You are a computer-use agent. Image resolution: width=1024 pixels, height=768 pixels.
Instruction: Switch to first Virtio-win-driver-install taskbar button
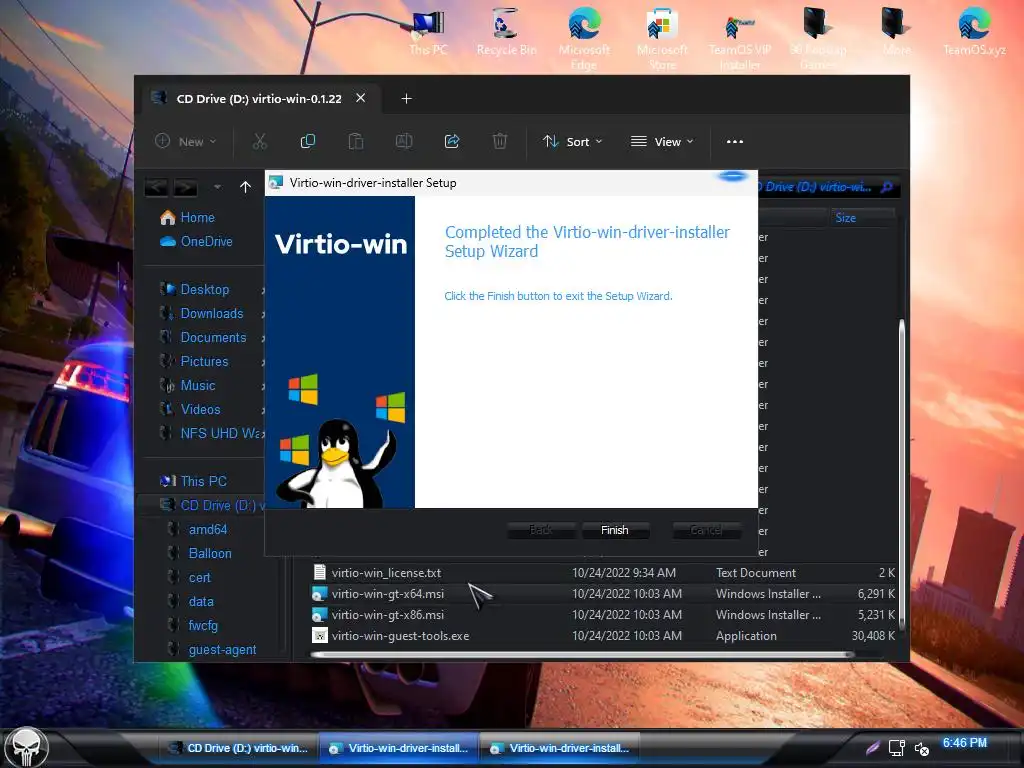(399, 748)
